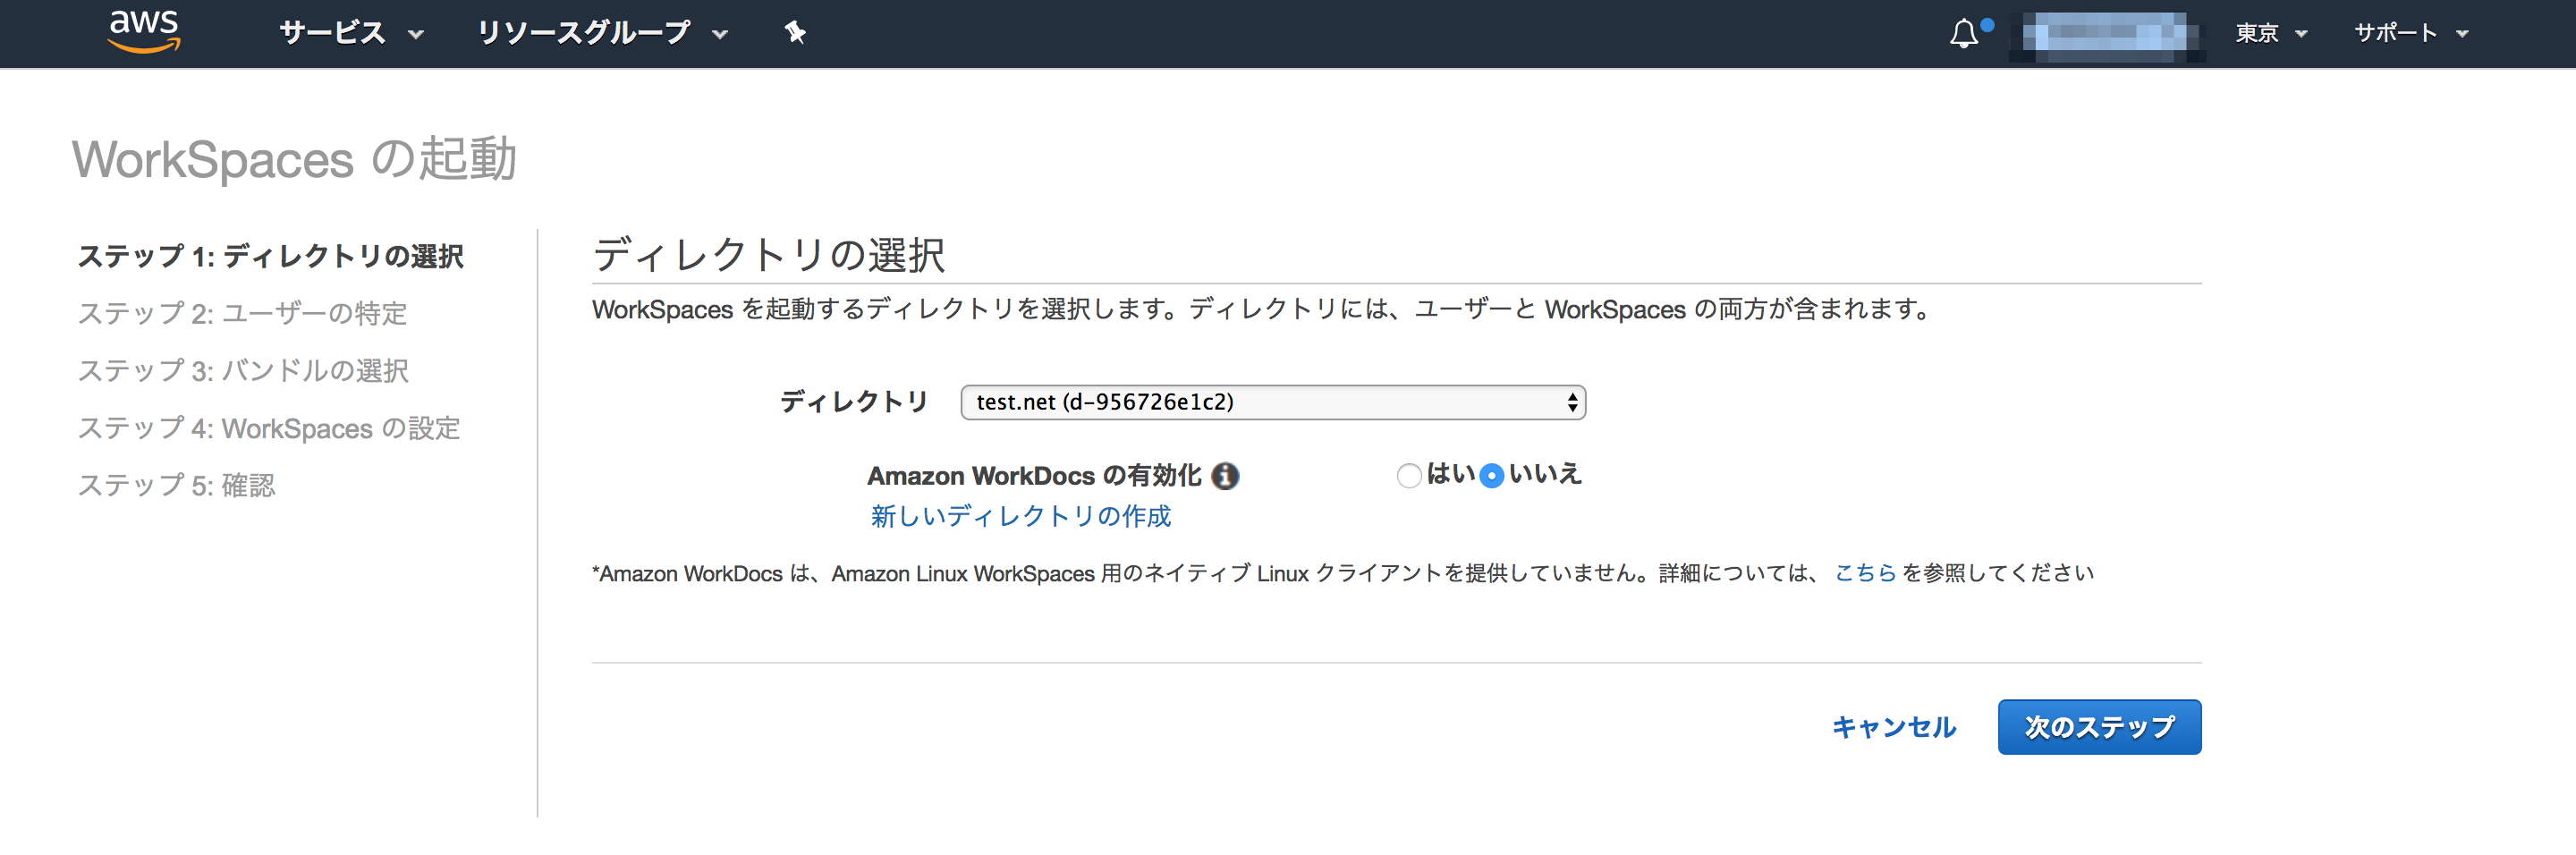Select はい for Amazon WorkDocs 有効化
This screenshot has width=2576, height=855.
(x=1409, y=477)
